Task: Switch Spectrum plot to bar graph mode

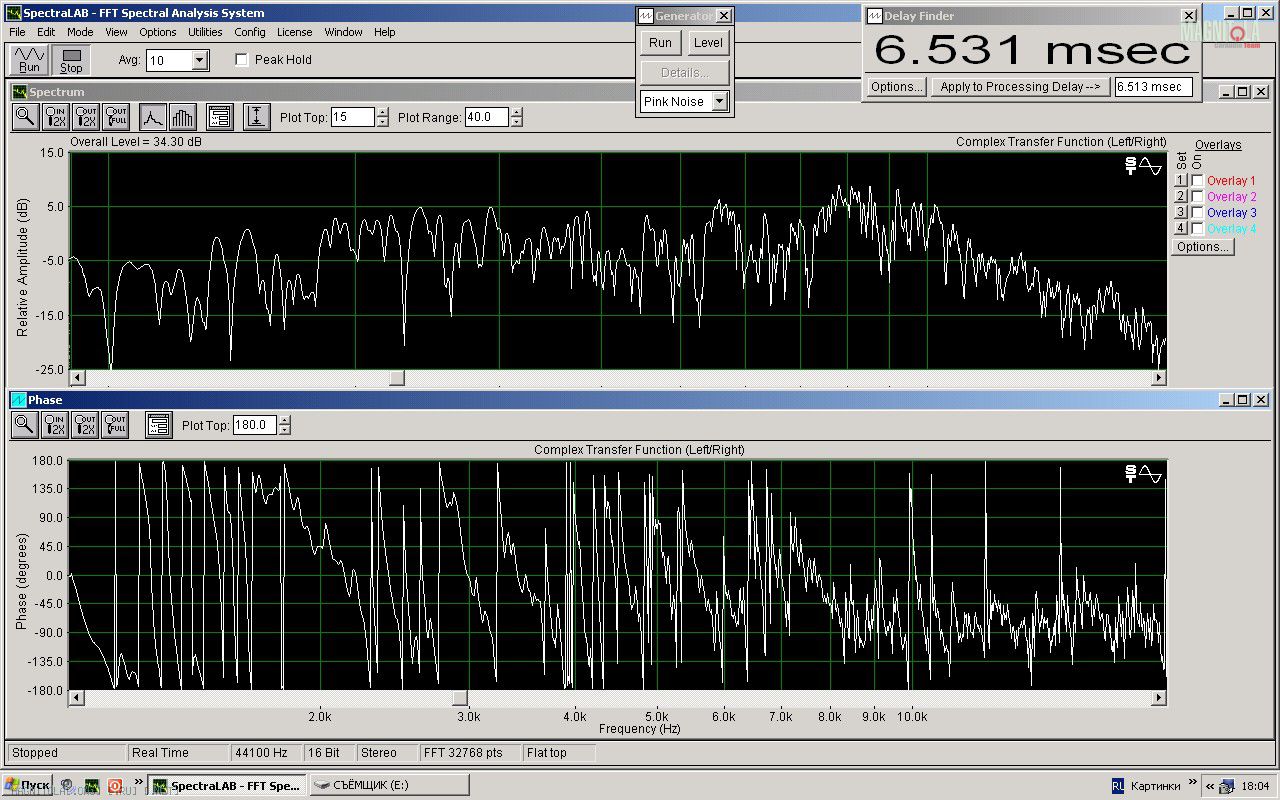Action: click(x=182, y=117)
